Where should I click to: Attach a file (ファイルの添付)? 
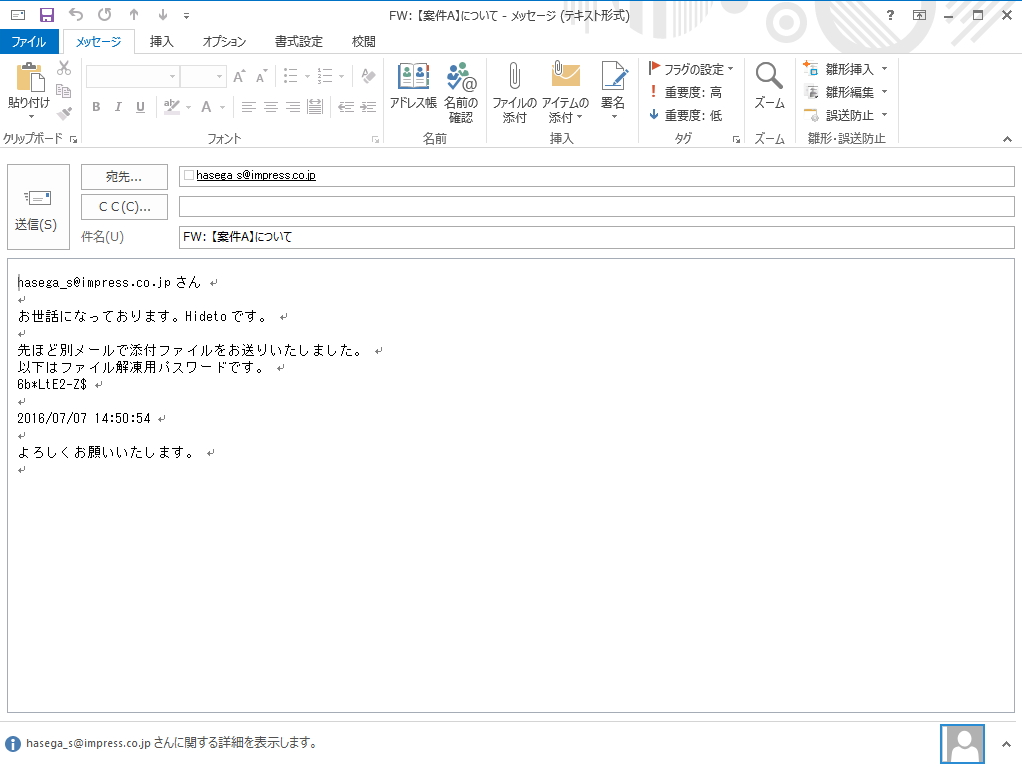pyautogui.click(x=513, y=90)
